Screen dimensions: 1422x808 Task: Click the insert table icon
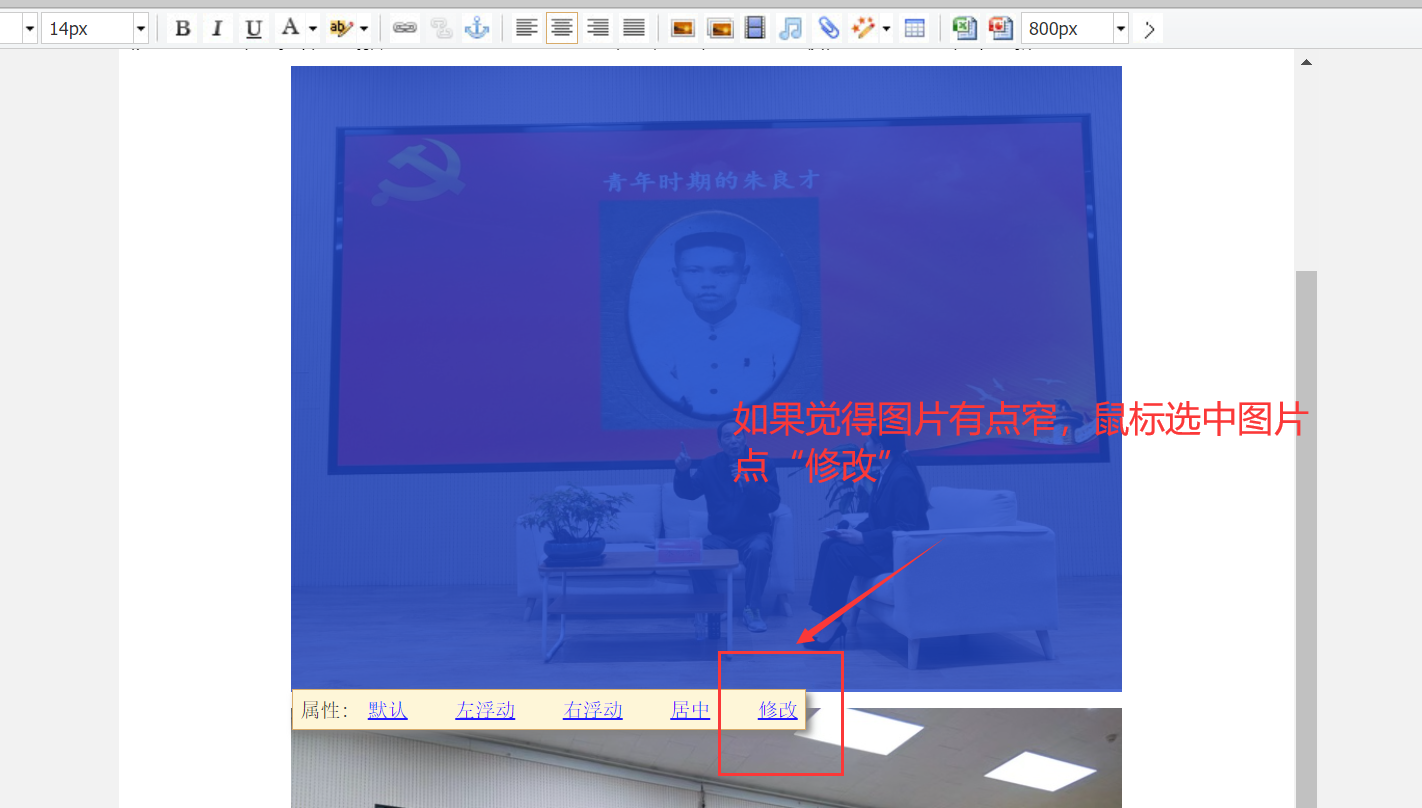coord(914,29)
